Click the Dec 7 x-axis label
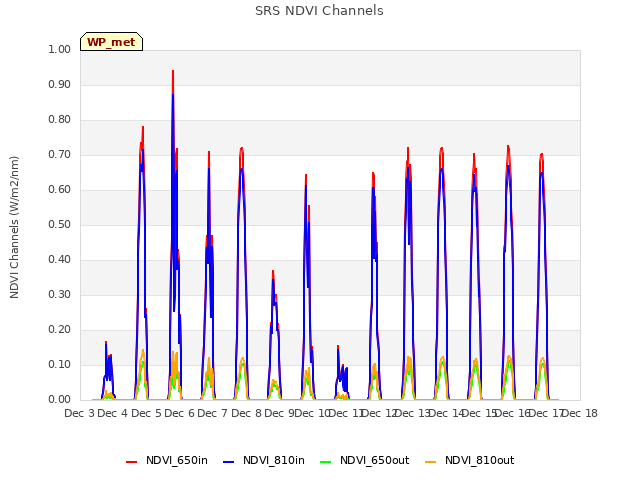The image size is (640, 480). [x=213, y=413]
